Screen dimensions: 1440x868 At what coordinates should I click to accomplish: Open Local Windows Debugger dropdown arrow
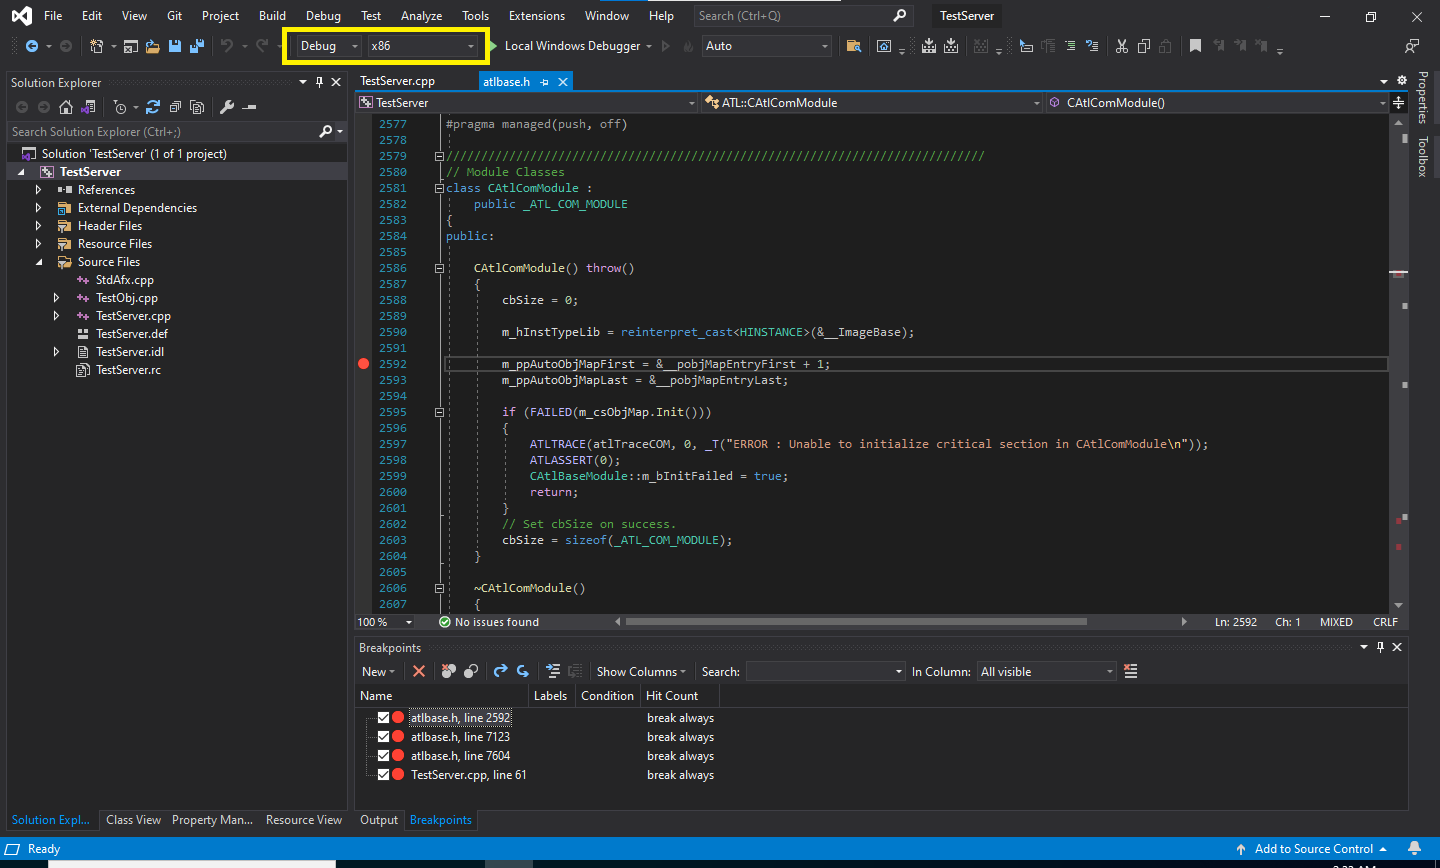[x=649, y=46]
